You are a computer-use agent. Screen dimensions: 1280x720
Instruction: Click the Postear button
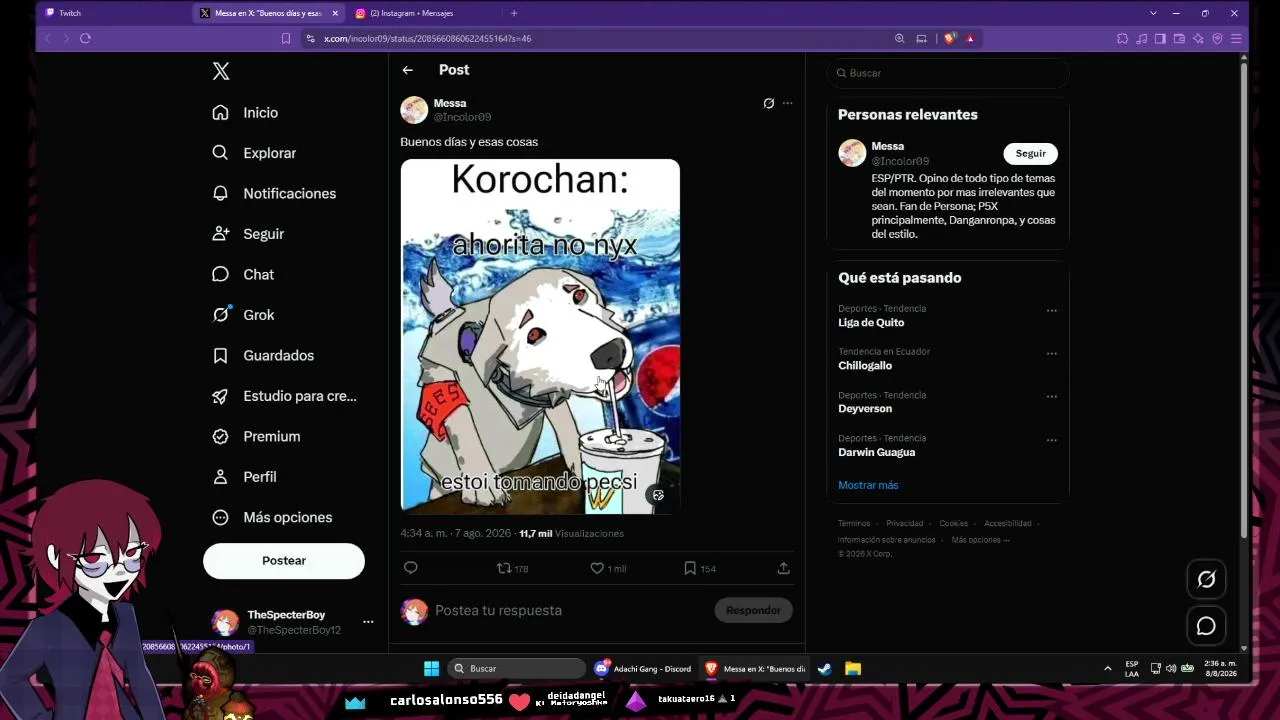point(284,561)
